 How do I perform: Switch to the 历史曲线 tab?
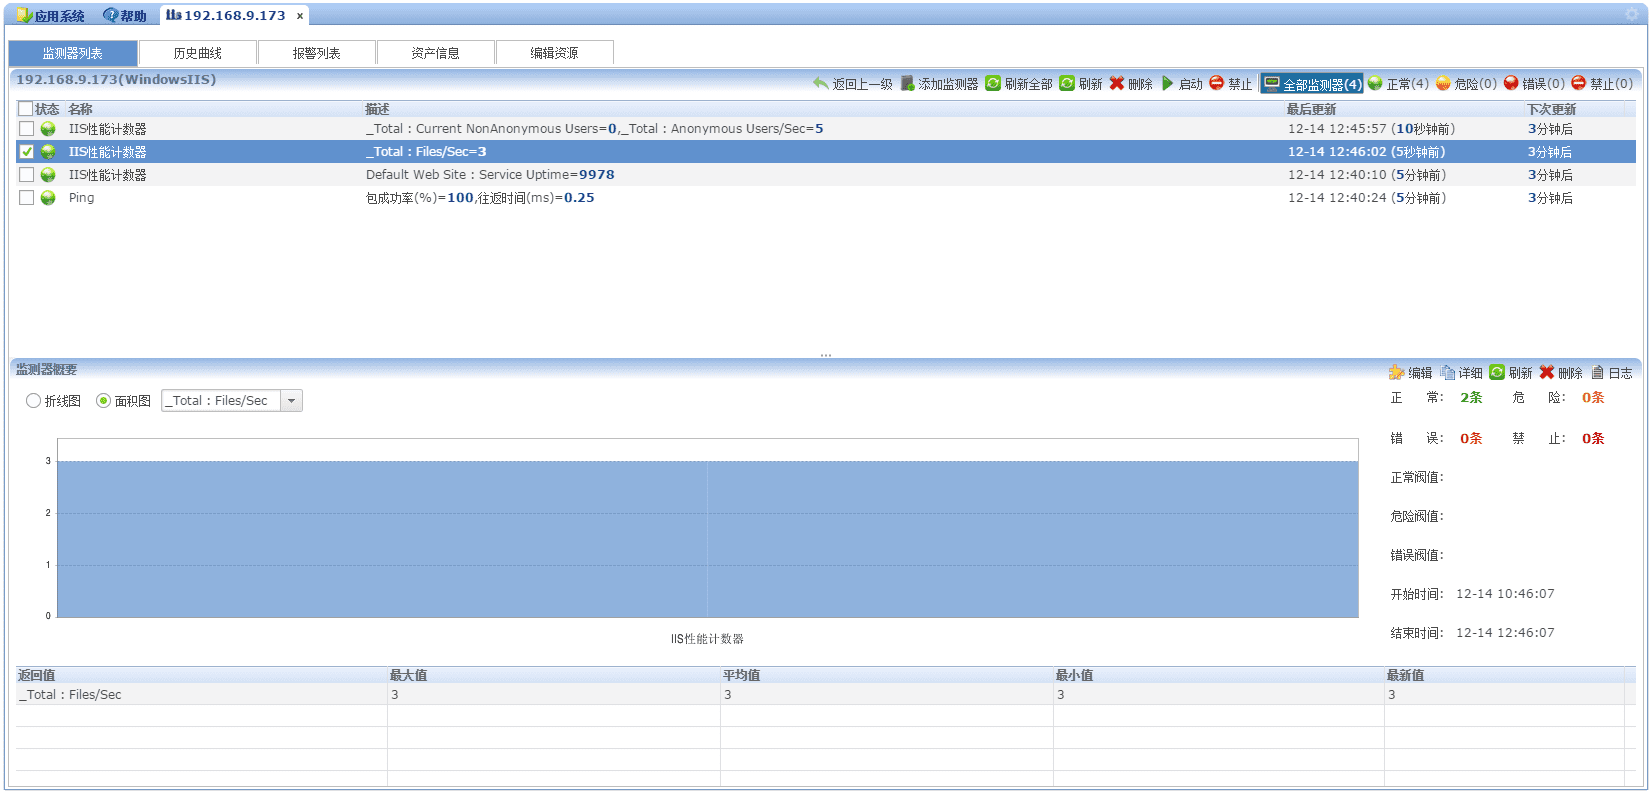(198, 53)
